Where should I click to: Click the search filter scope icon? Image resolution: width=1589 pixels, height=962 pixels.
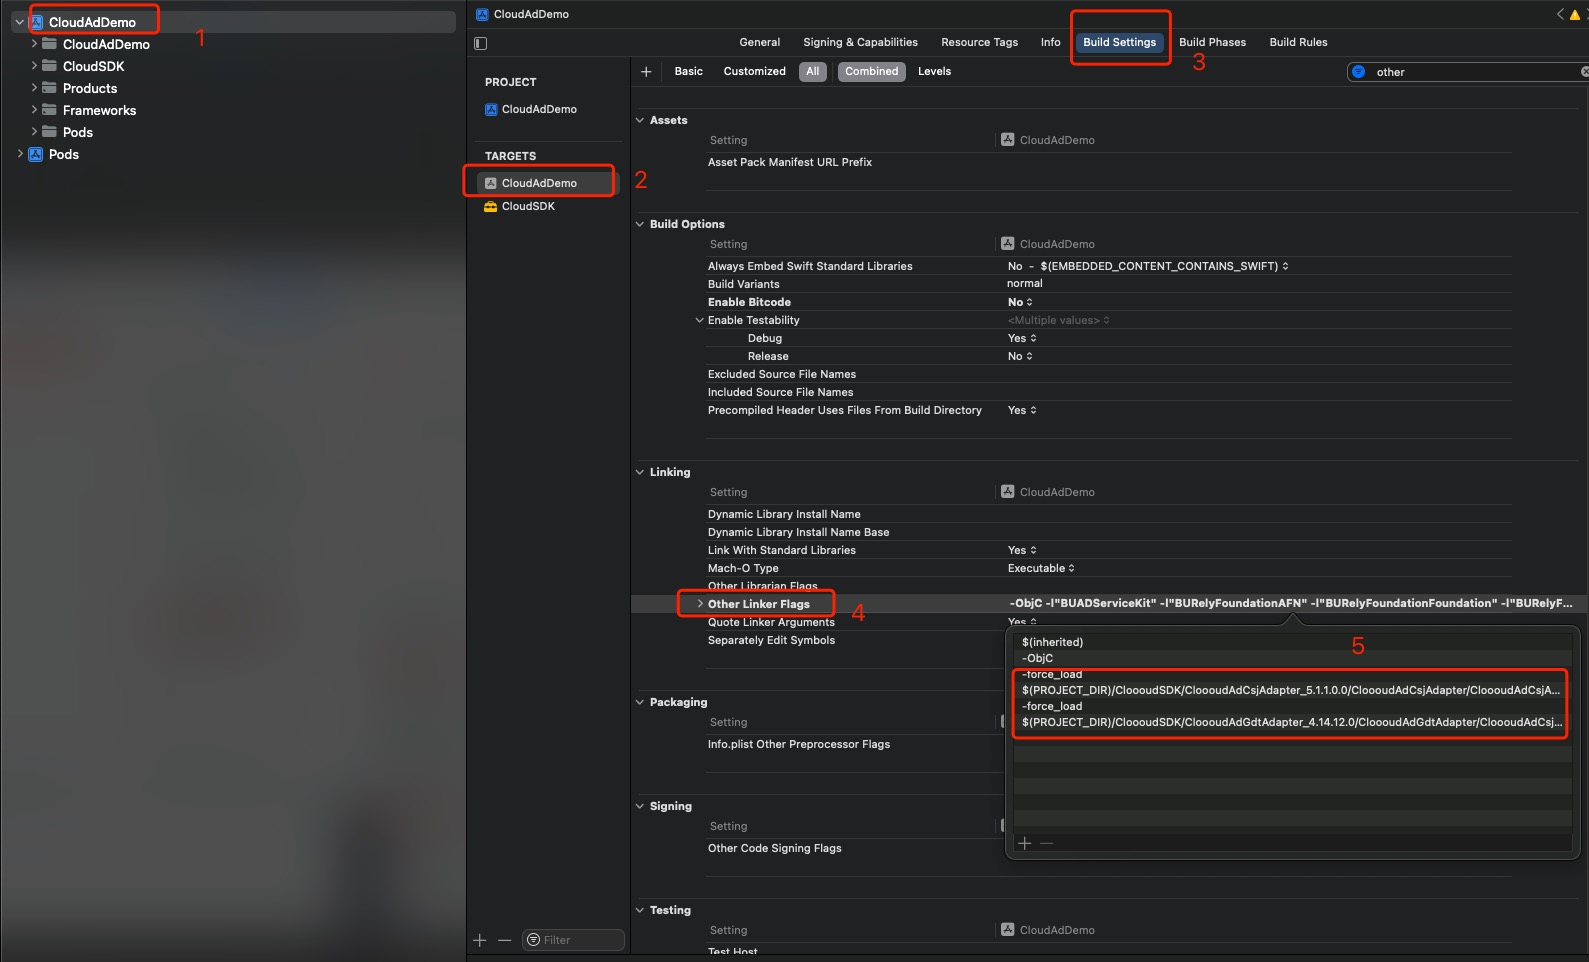1358,72
